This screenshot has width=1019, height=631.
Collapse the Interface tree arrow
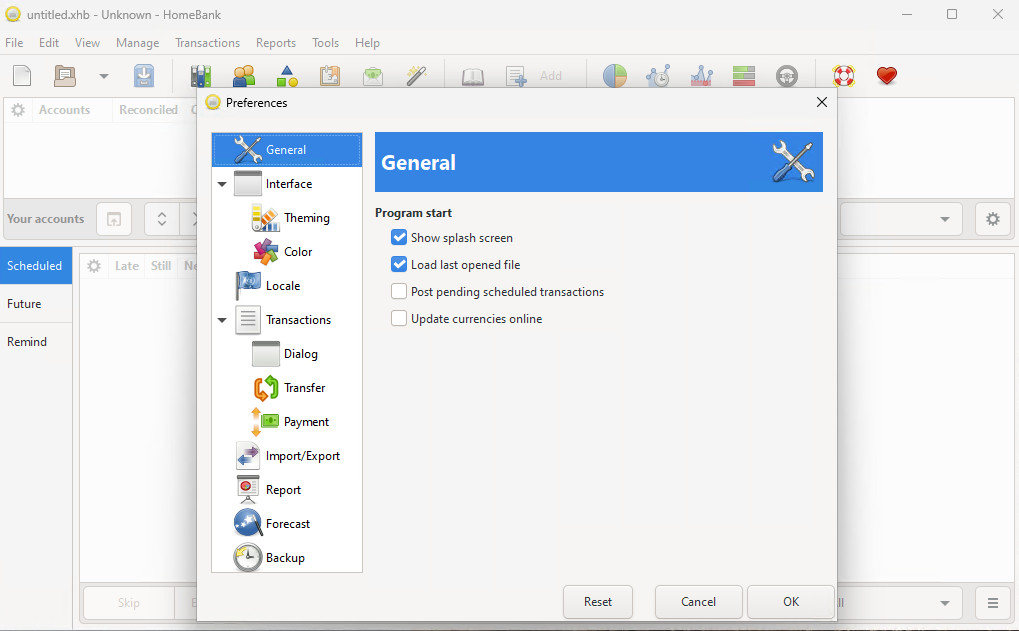tap(222, 184)
